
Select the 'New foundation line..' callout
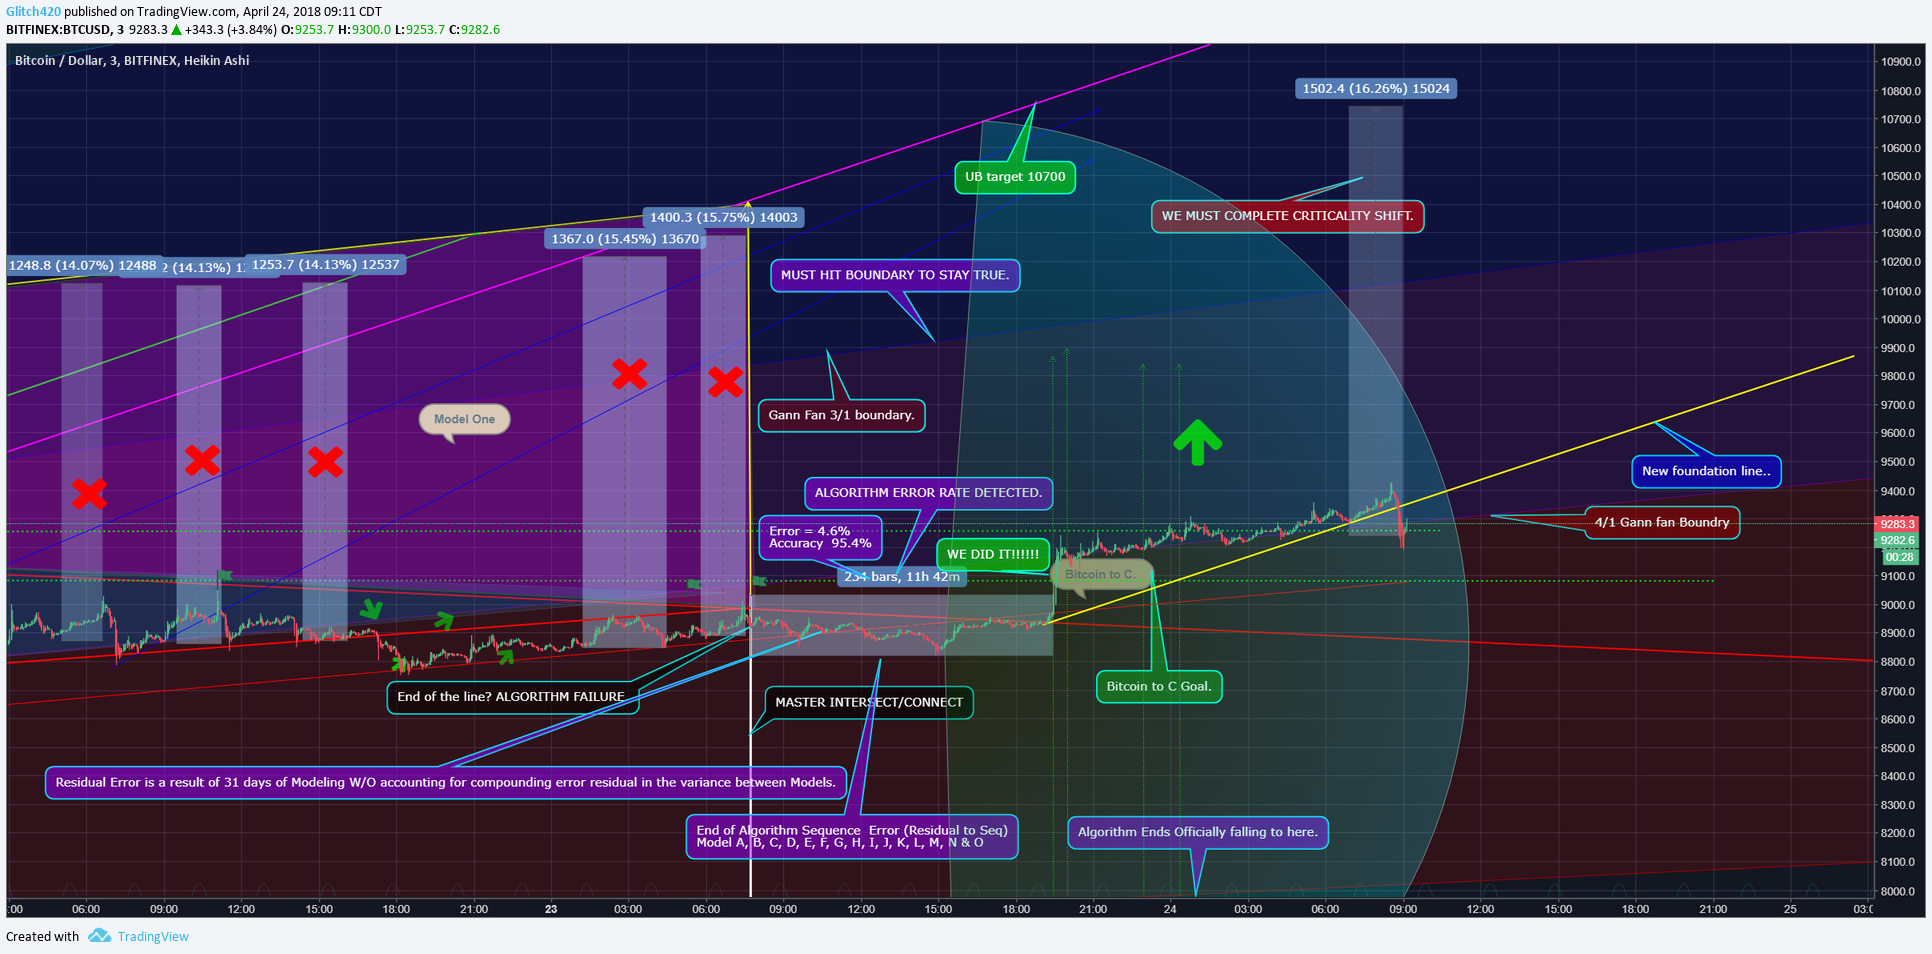1706,471
